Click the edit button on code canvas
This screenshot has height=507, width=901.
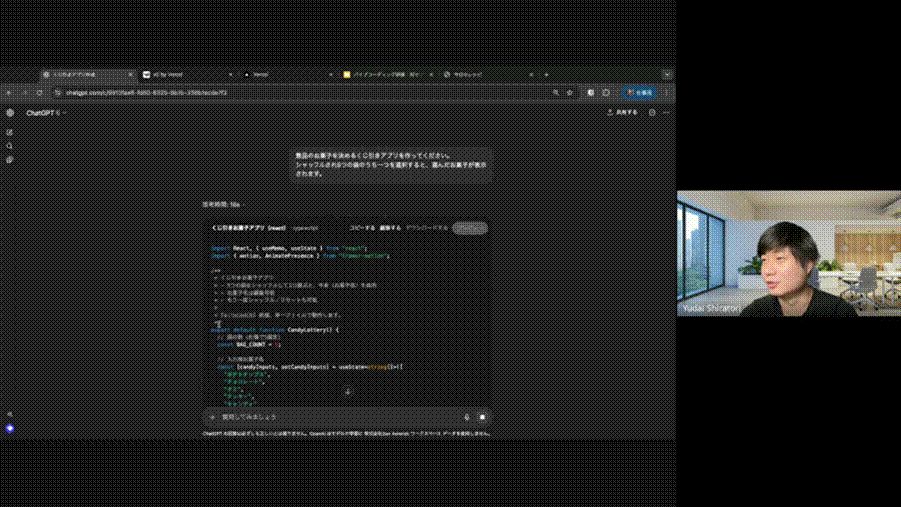pyautogui.click(x=390, y=228)
